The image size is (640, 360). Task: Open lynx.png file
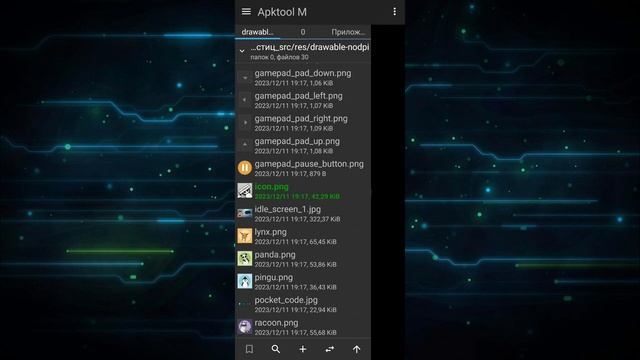coord(303,236)
